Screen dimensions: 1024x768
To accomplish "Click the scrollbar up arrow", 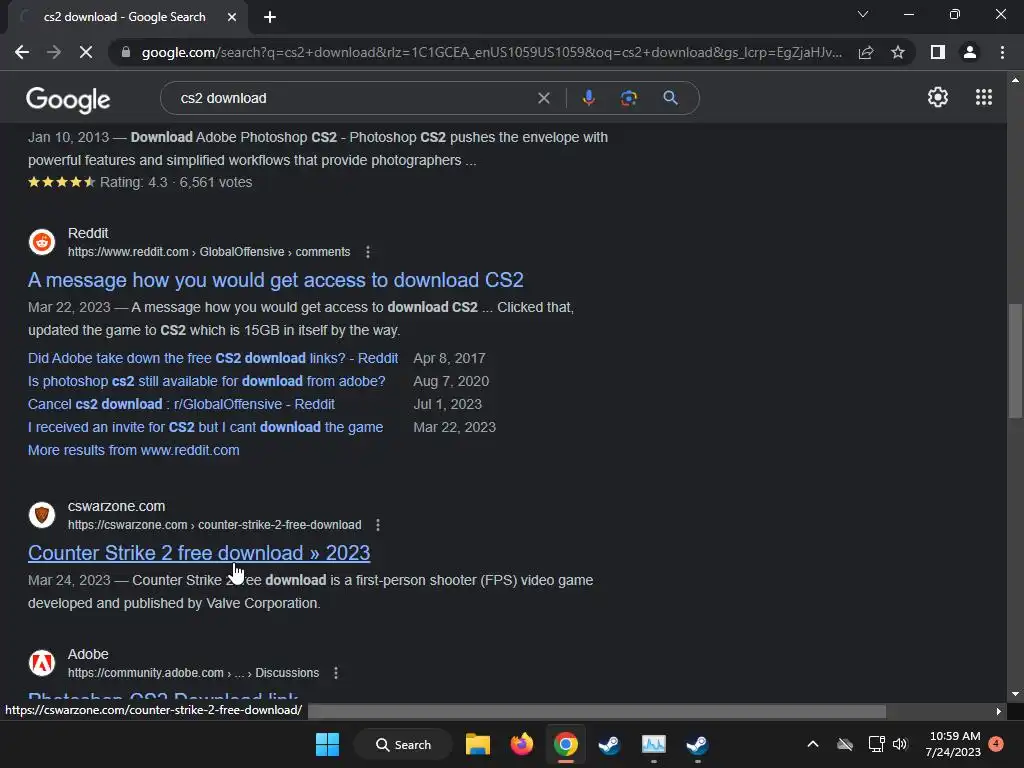I will pos(1015,80).
